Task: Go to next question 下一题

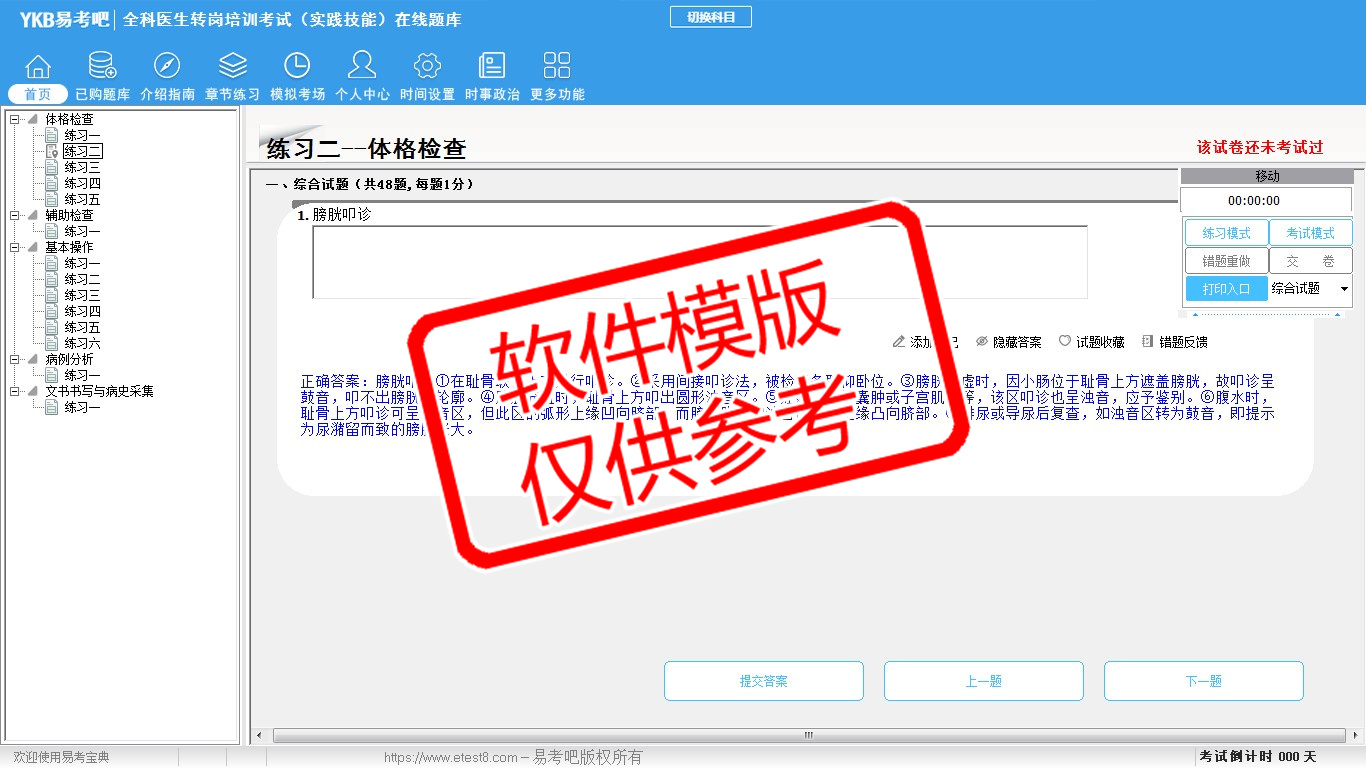Action: click(x=1204, y=681)
